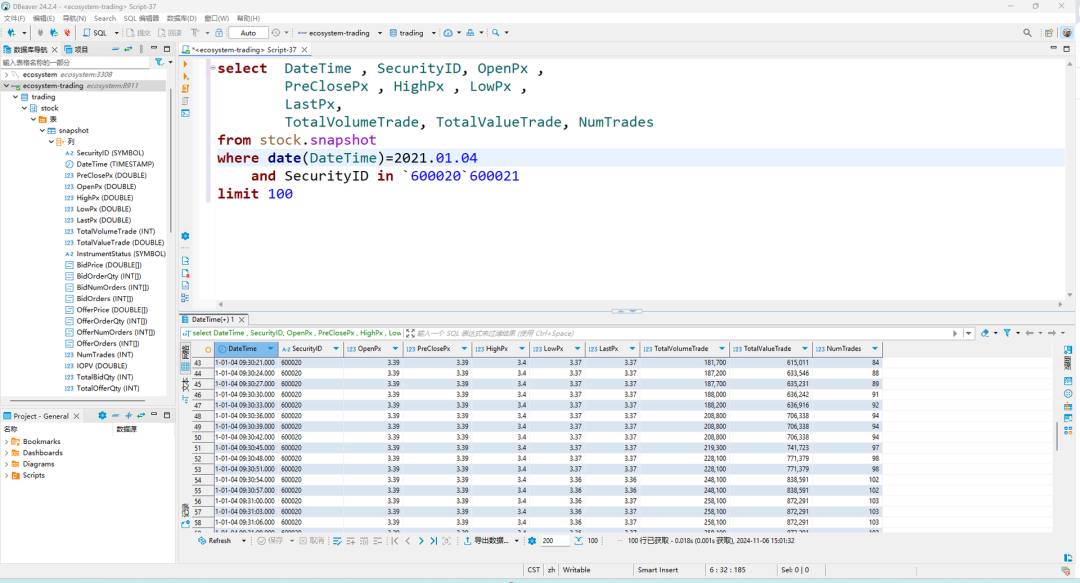
Task: Click the collapse all icon in navigator
Action: click(x=116, y=49)
